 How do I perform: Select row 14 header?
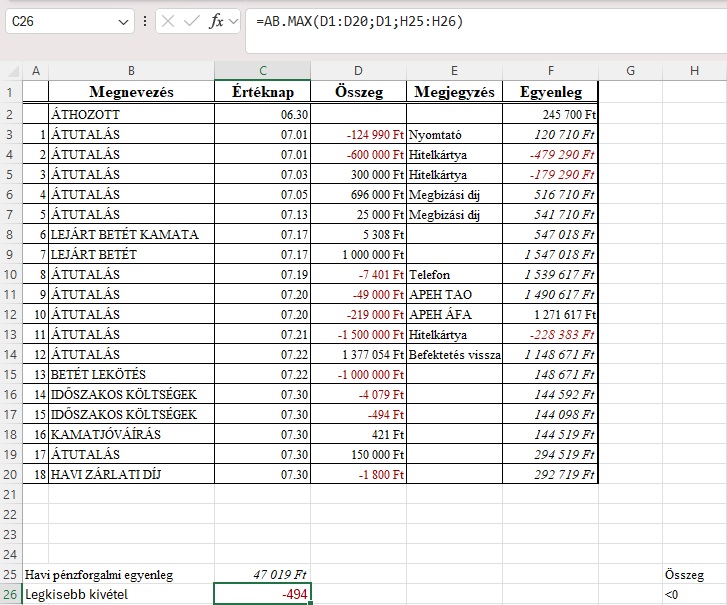[11, 354]
